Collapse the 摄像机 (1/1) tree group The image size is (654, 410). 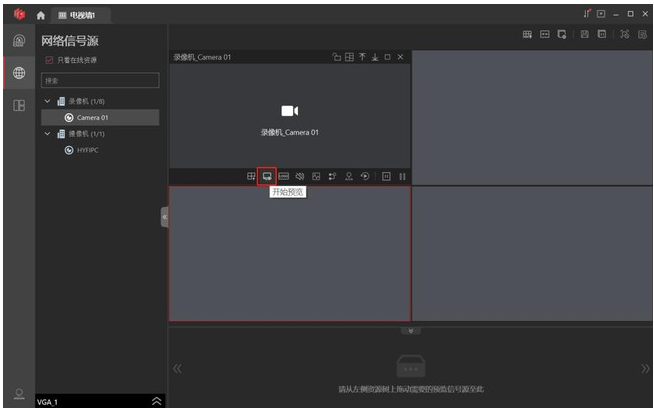click(47, 133)
